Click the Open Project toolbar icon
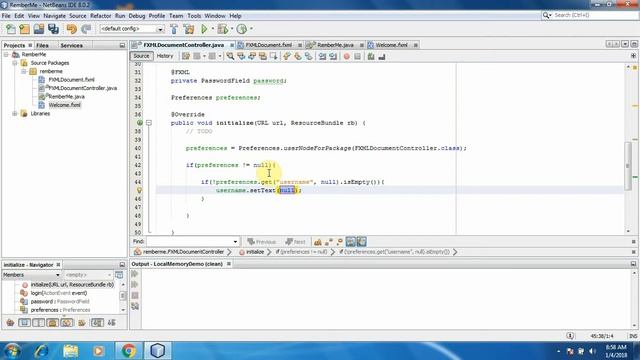Viewport: 640px width, 360px height. click(x=39, y=29)
